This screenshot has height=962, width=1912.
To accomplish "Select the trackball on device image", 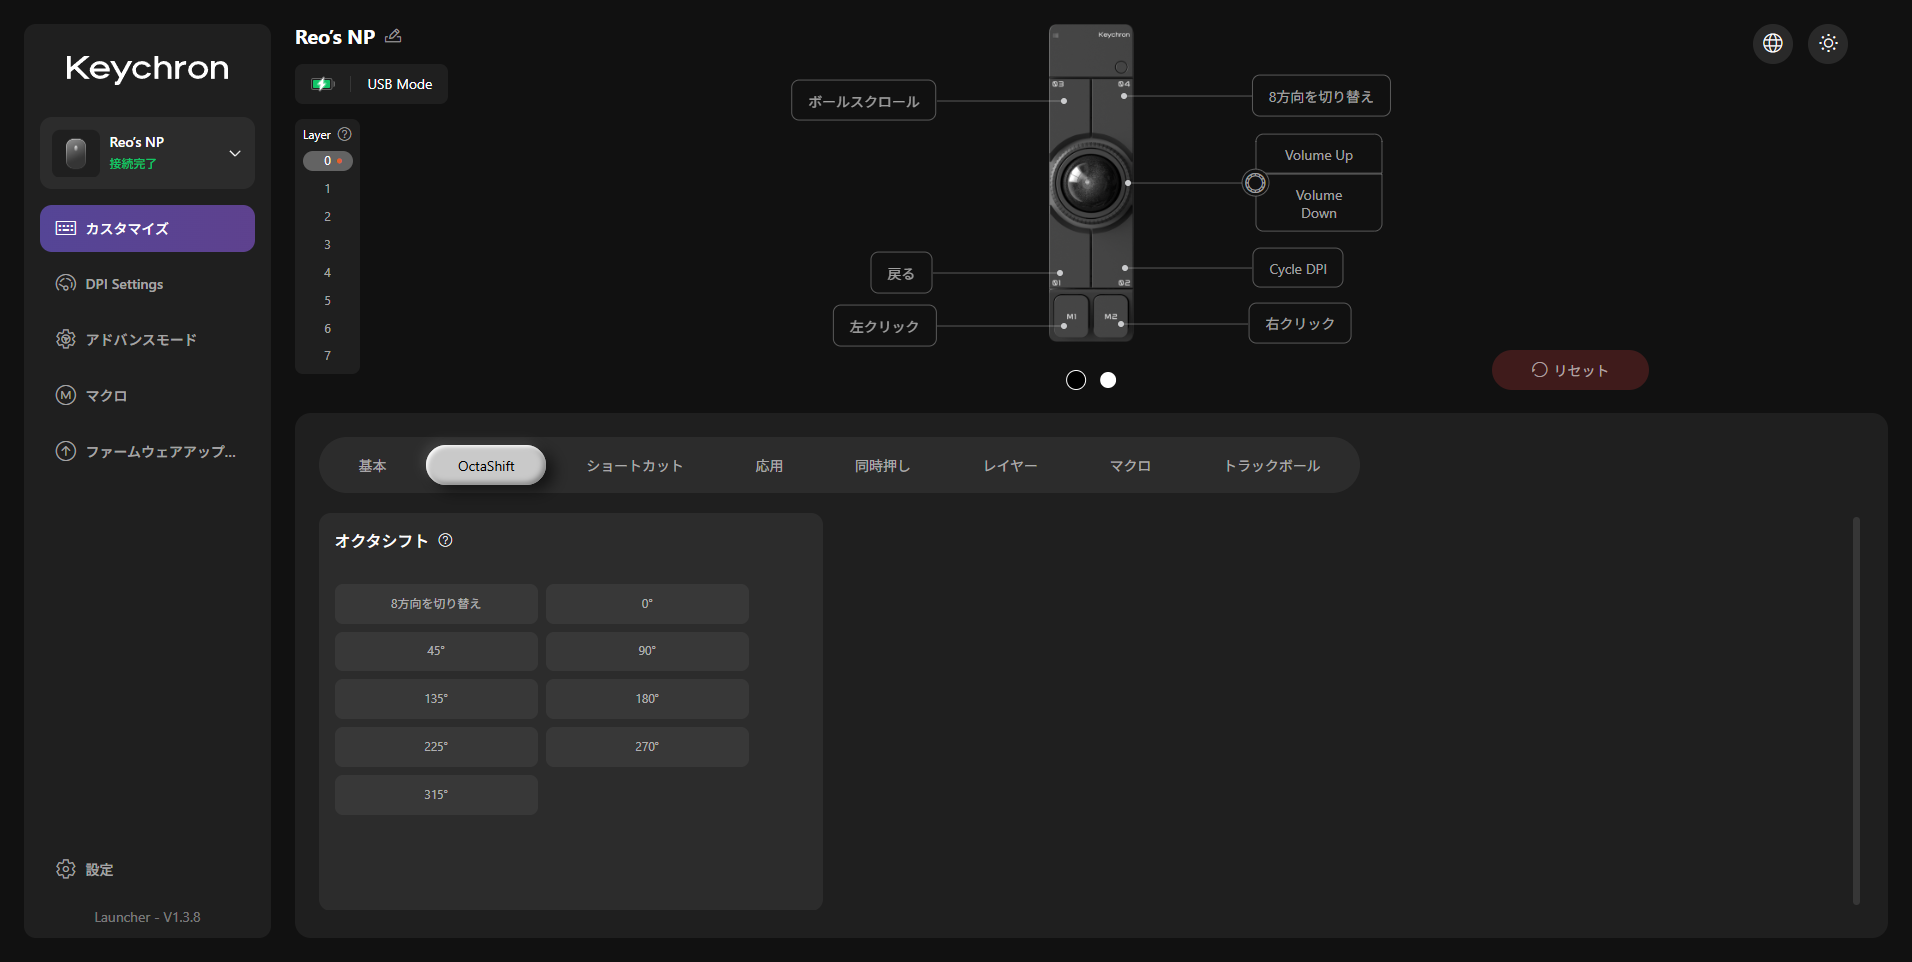I will [x=1091, y=183].
